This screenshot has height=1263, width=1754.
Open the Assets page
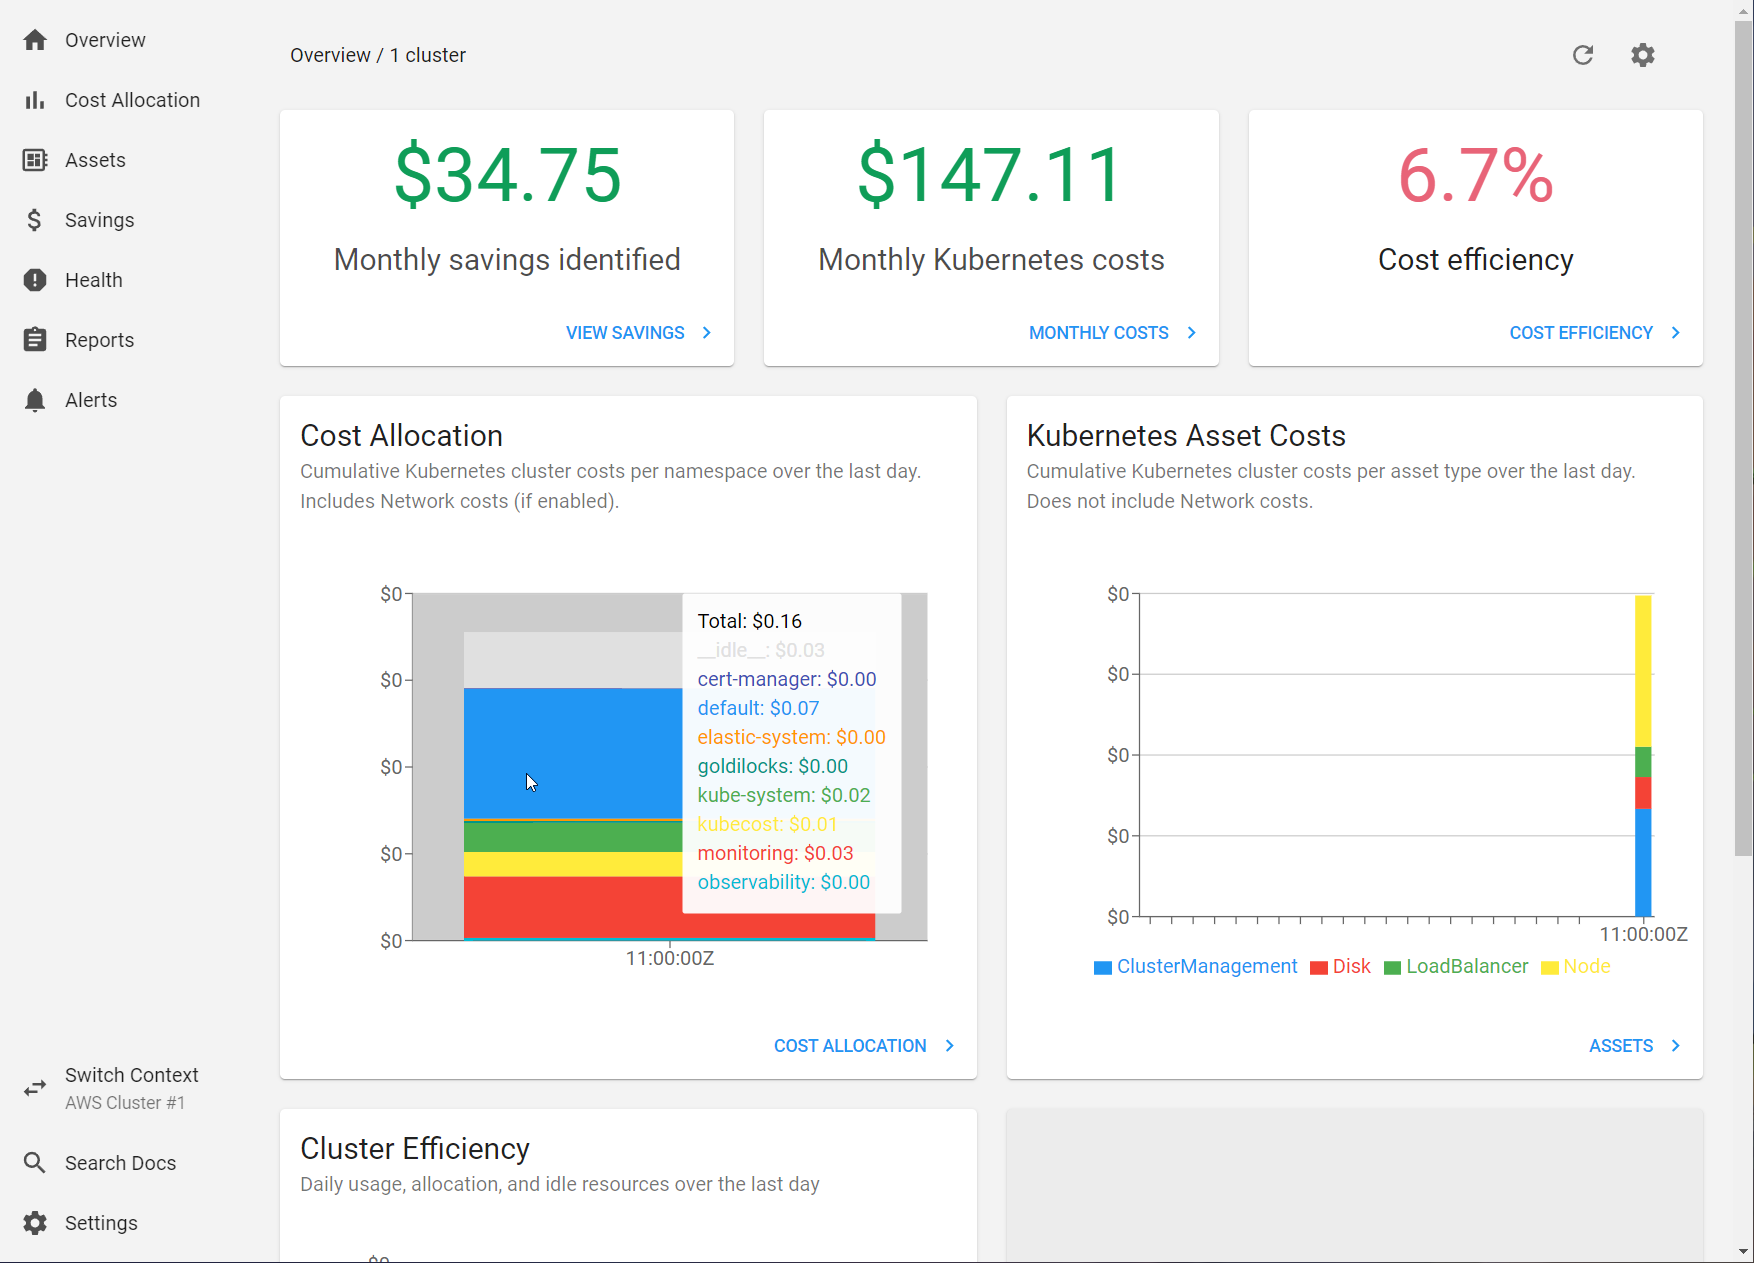pyautogui.click(x=95, y=160)
